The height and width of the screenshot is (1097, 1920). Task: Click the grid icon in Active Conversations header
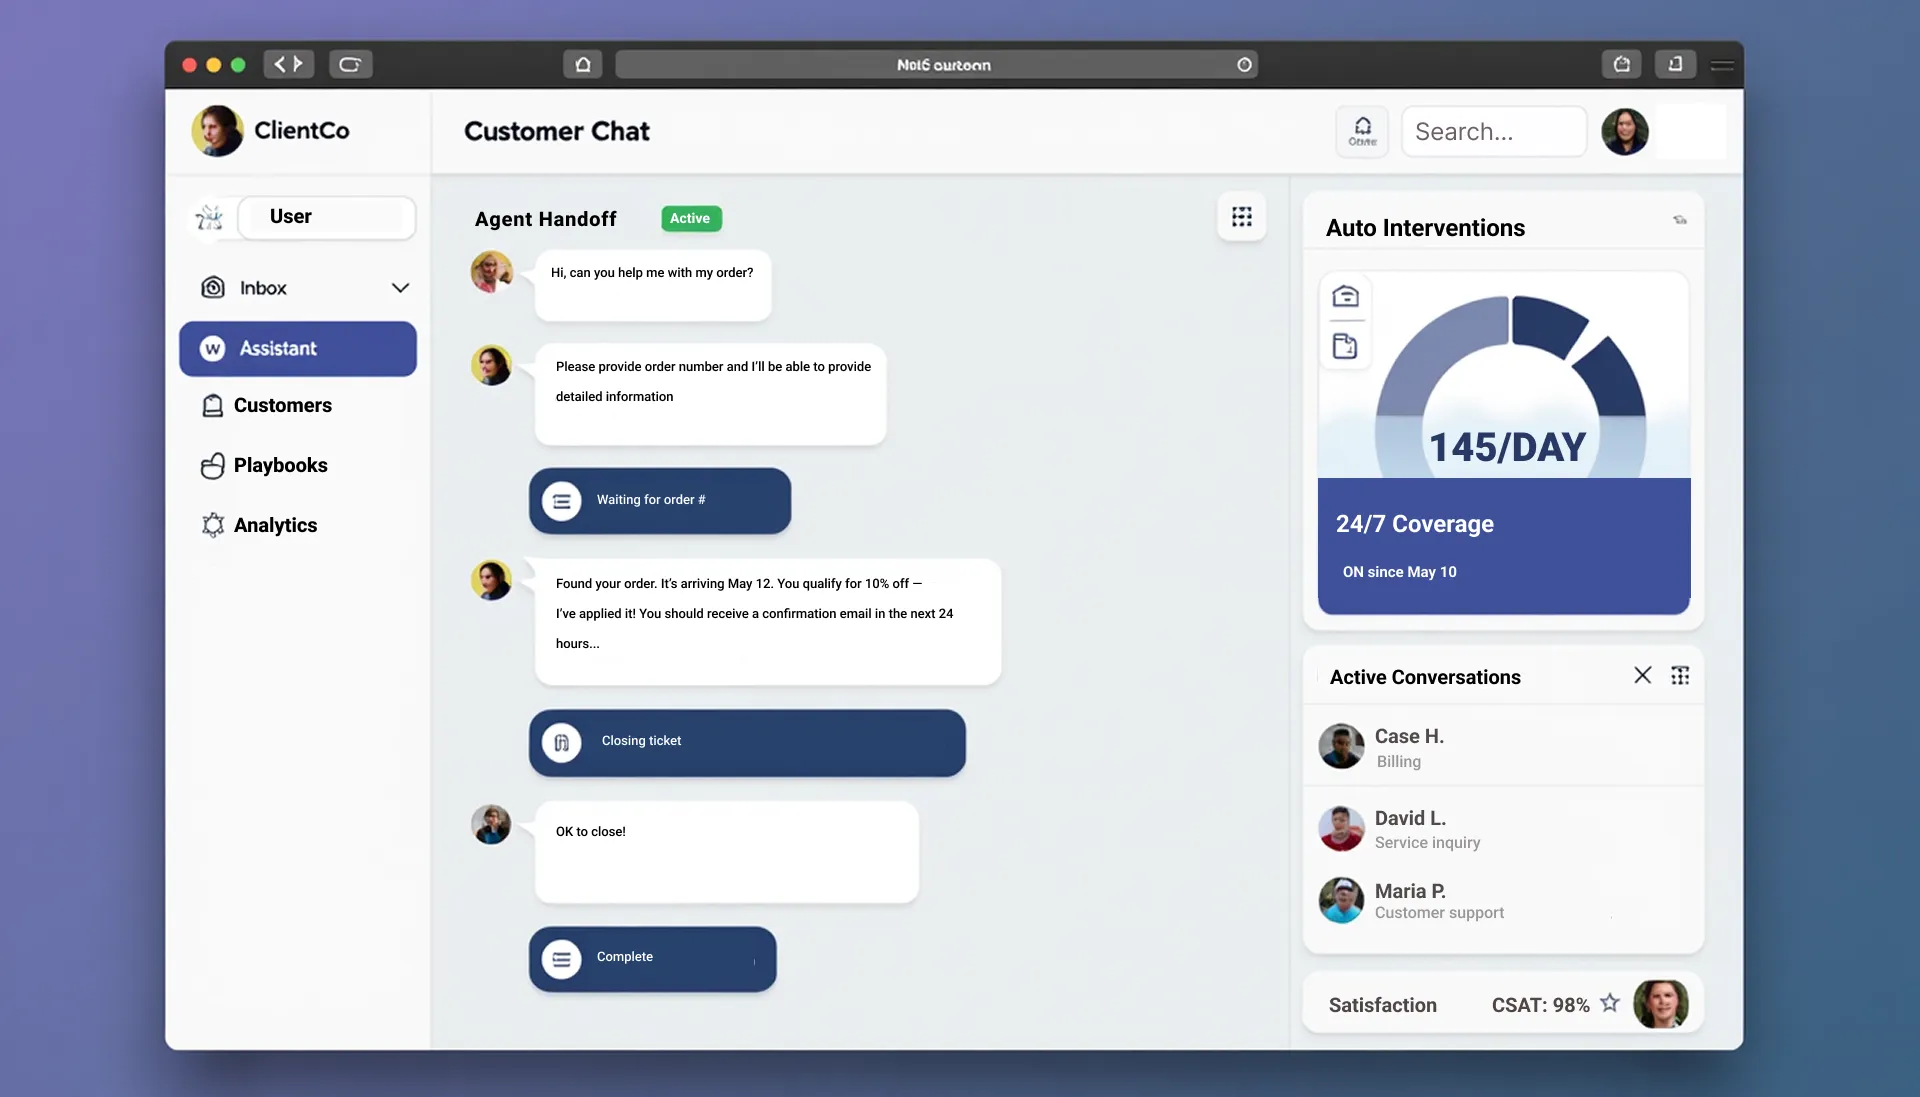pyautogui.click(x=1681, y=675)
